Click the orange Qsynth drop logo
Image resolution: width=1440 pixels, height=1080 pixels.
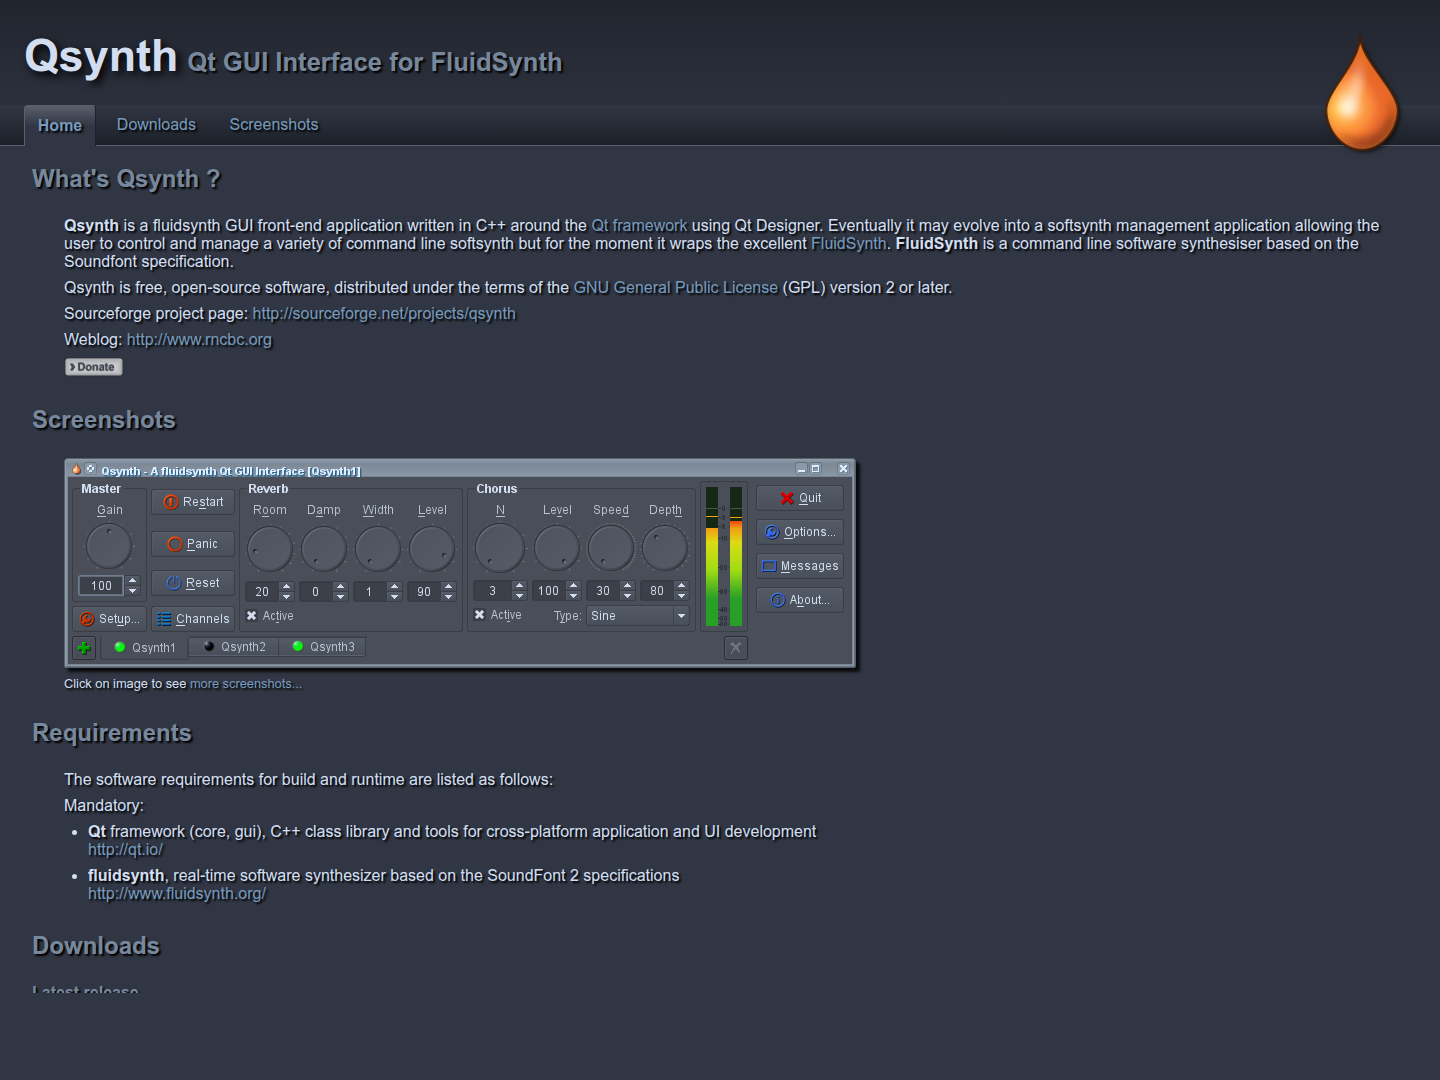click(1361, 95)
